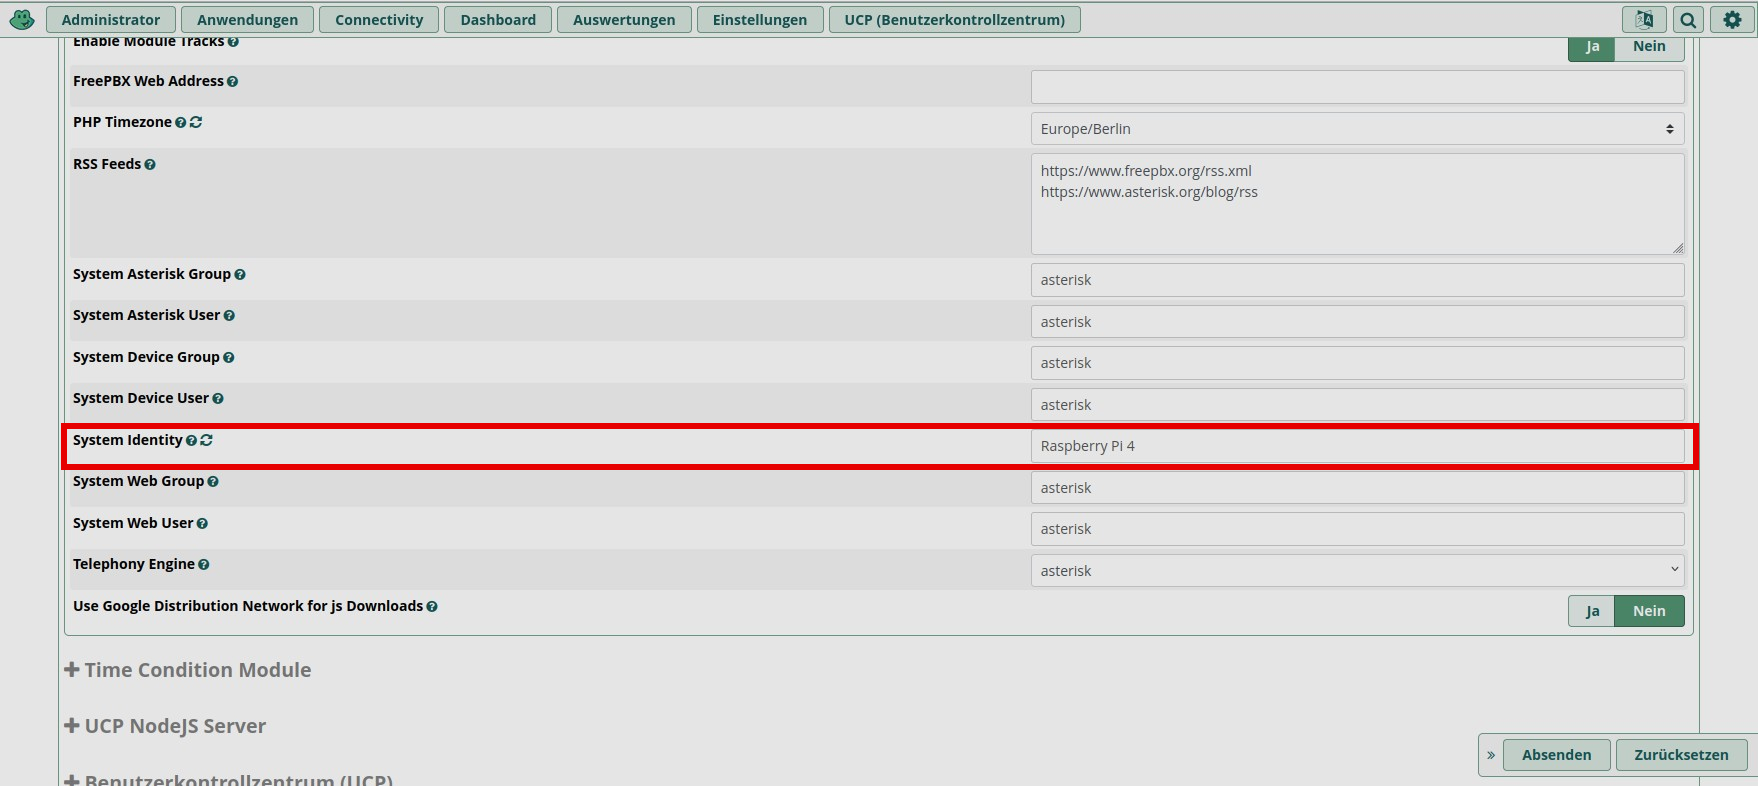Click the Absenden button

click(1556, 755)
